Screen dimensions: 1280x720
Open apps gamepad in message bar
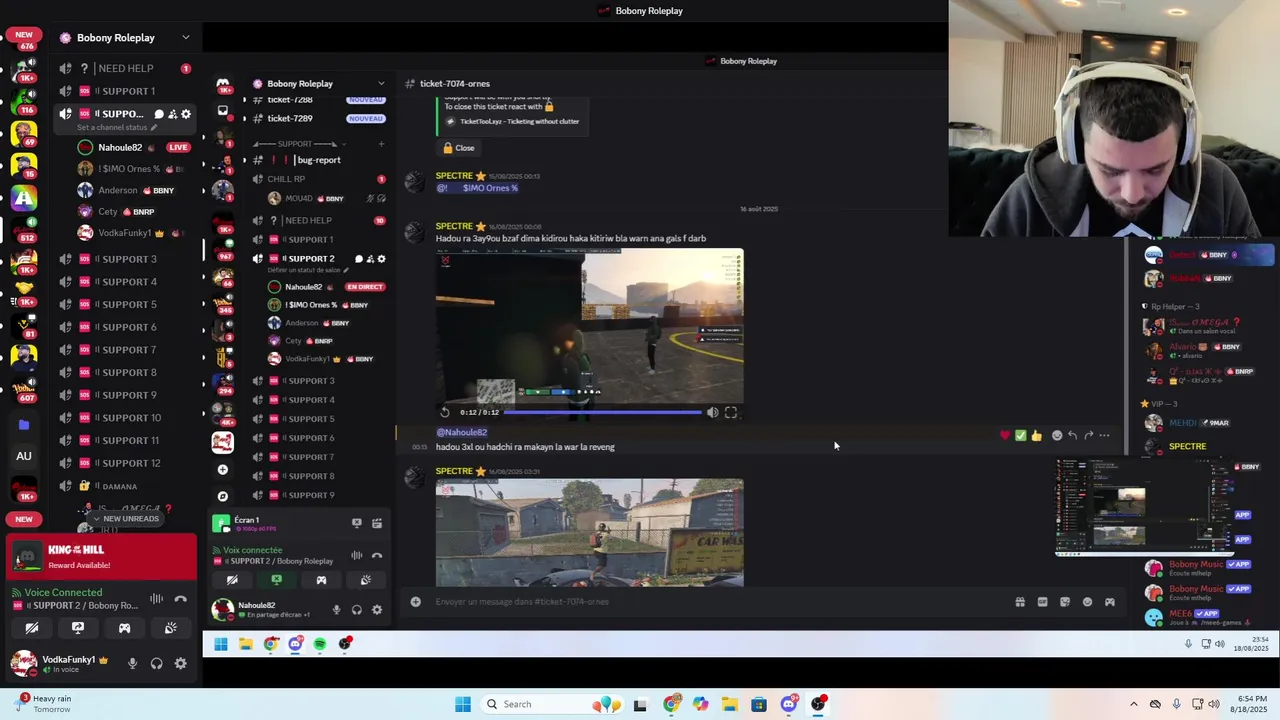pyautogui.click(x=1110, y=602)
